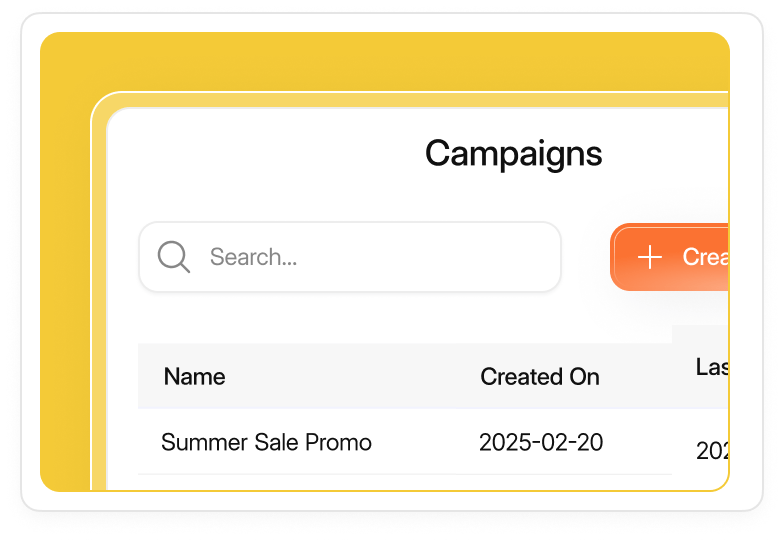Click the magnifying glass search icon
The image size is (784, 540).
[174, 257]
